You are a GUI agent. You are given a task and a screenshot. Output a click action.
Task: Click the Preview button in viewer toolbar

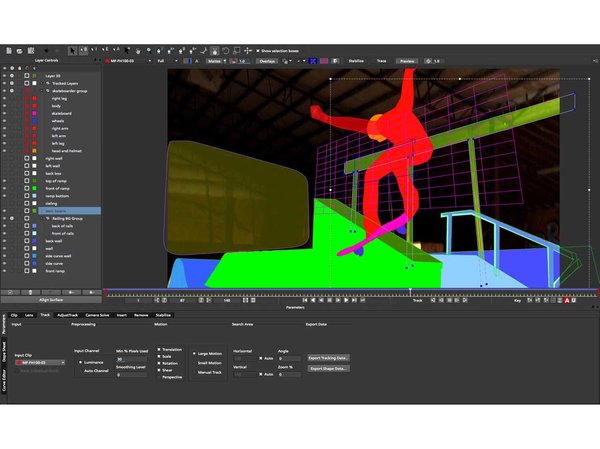coord(407,60)
